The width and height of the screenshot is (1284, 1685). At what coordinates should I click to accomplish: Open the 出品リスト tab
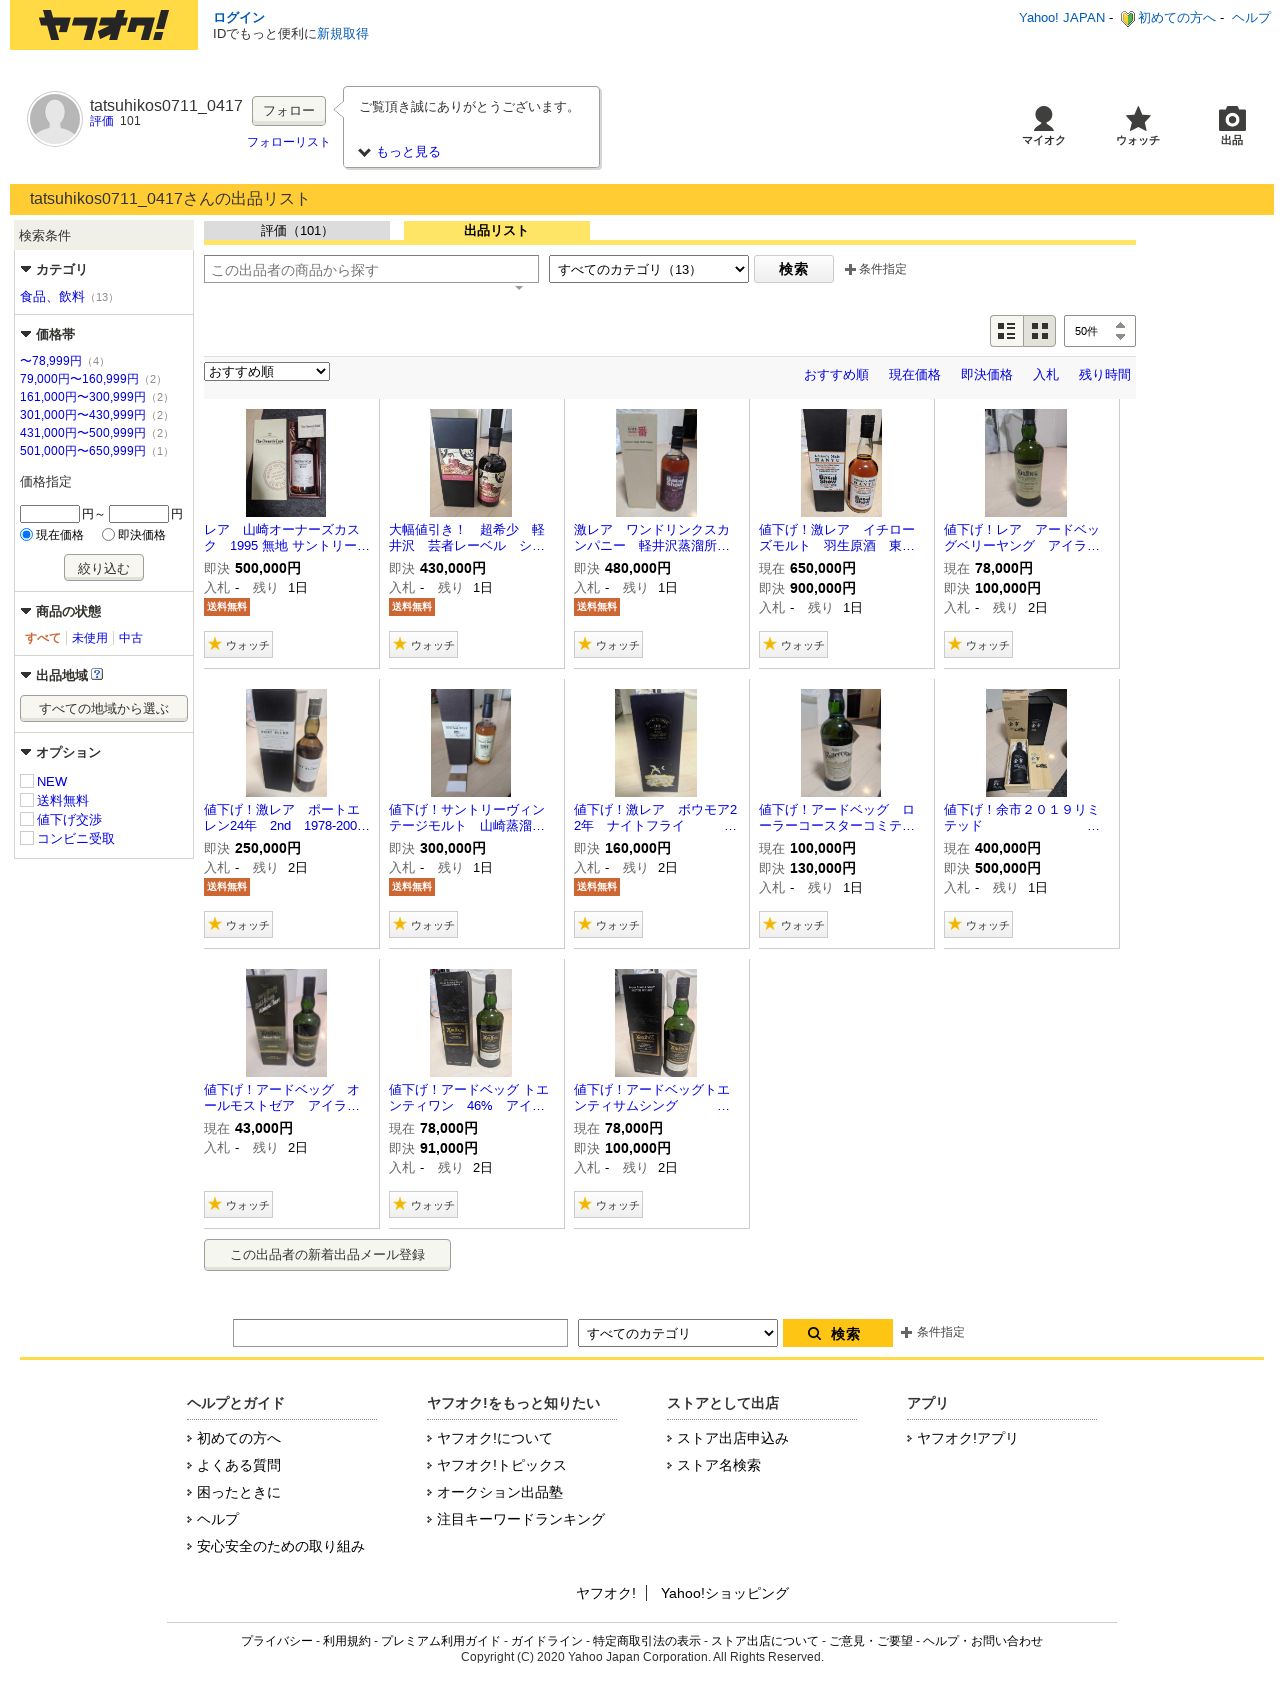pyautogui.click(x=497, y=231)
